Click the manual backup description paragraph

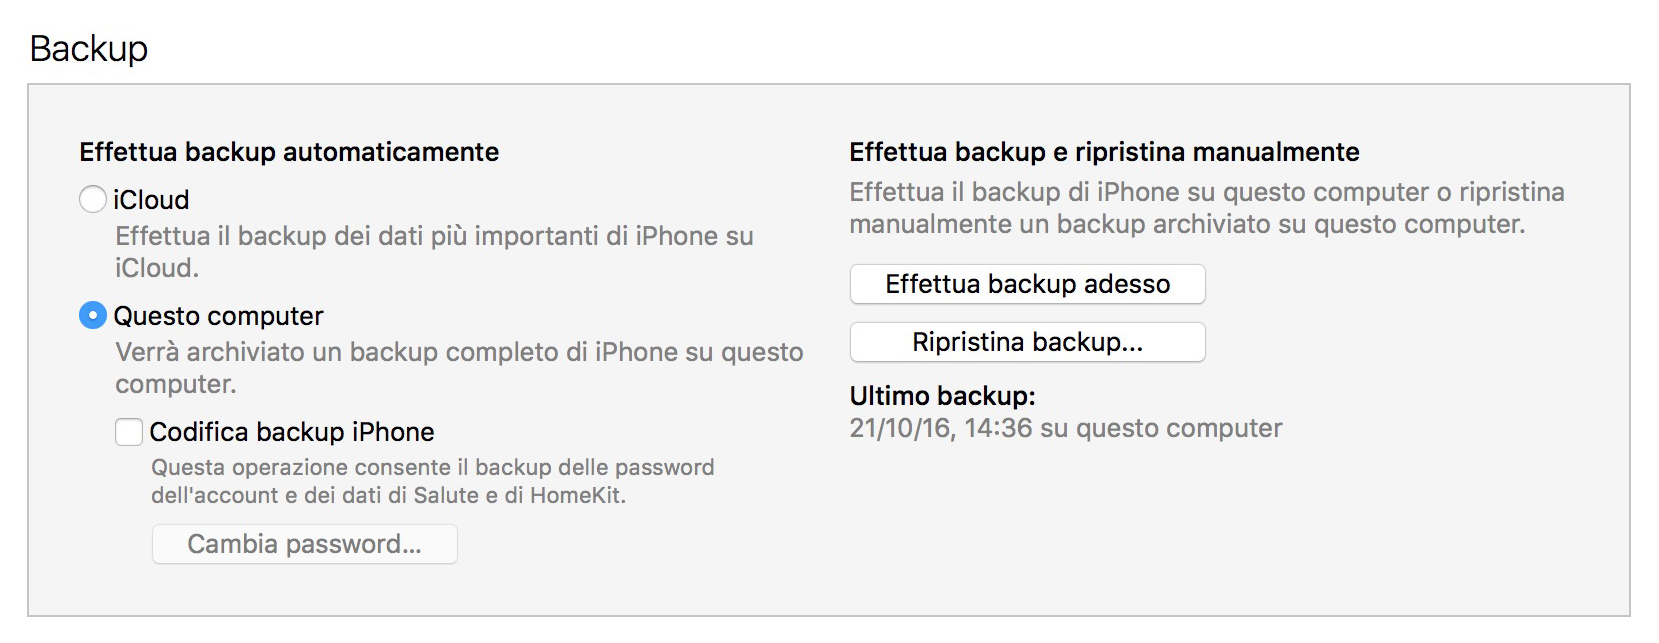[x=1206, y=208]
